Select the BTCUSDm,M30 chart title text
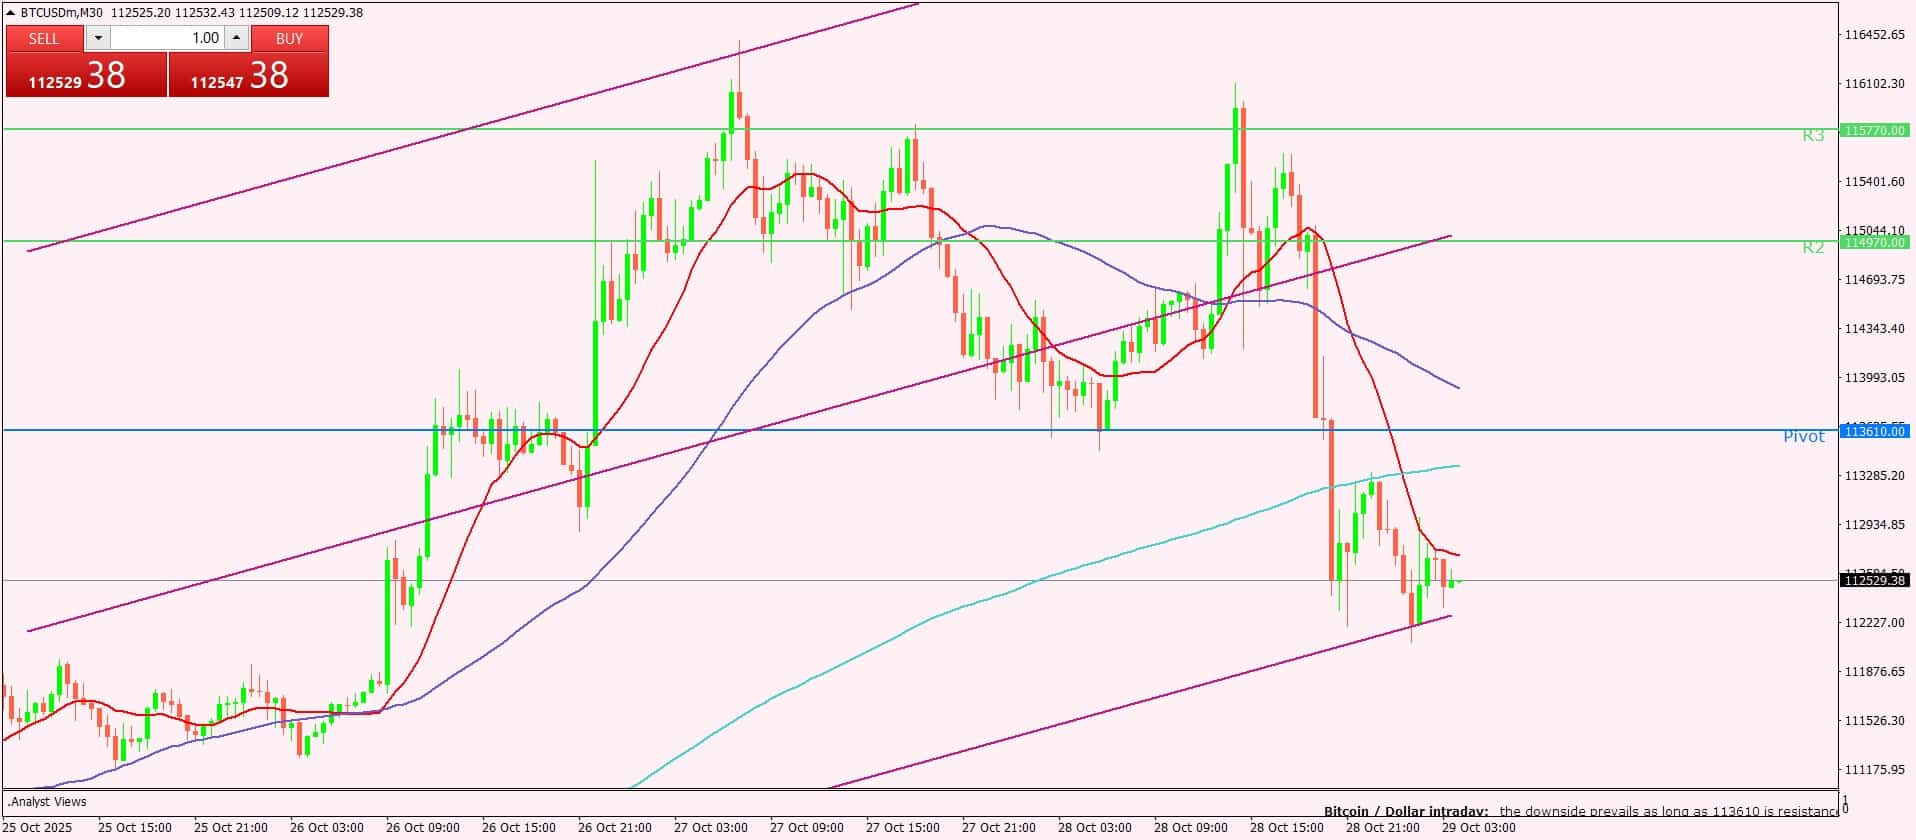Image resolution: width=1916 pixels, height=840 pixels. point(62,13)
